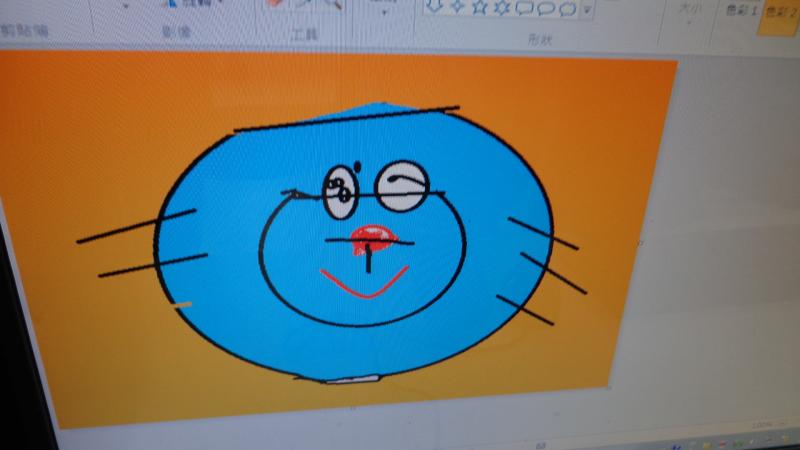The width and height of the screenshot is (800, 450).
Task: Open the brushes dropdown arrow
Action: (x=384, y=11)
